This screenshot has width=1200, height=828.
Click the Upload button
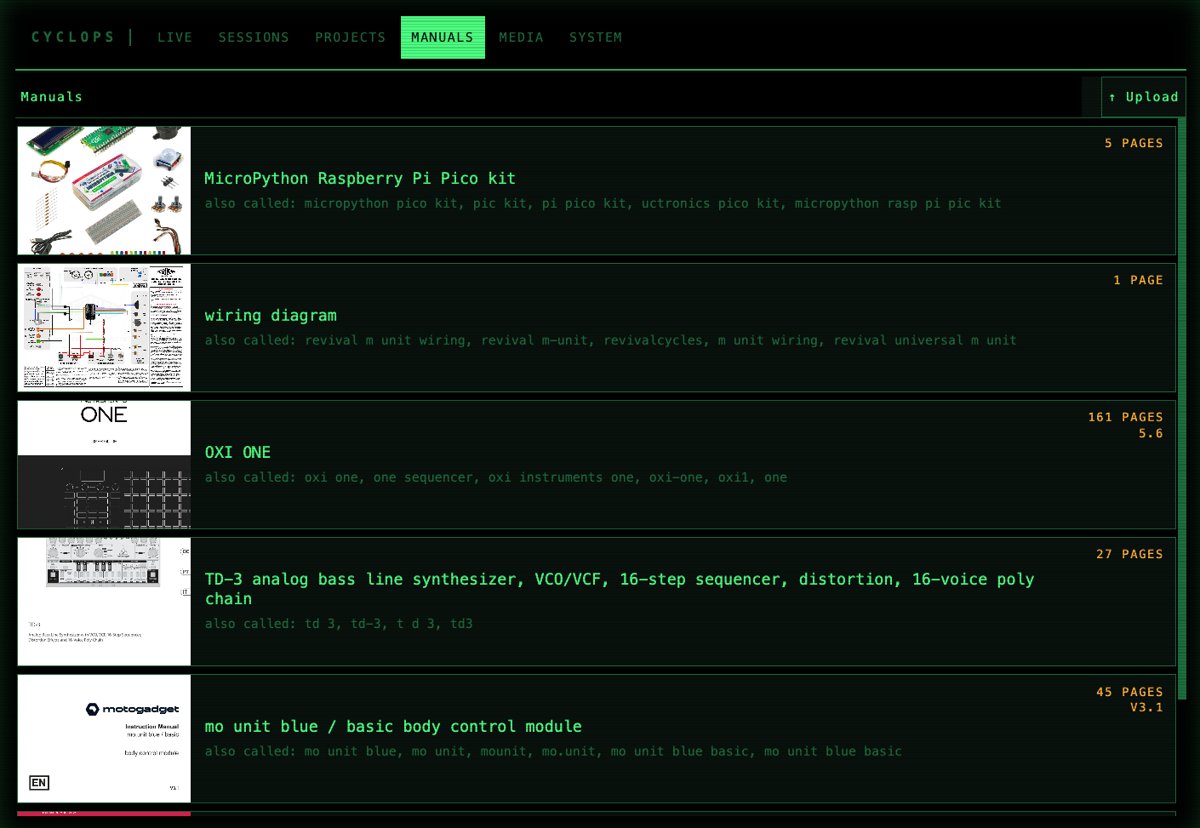pos(1143,97)
